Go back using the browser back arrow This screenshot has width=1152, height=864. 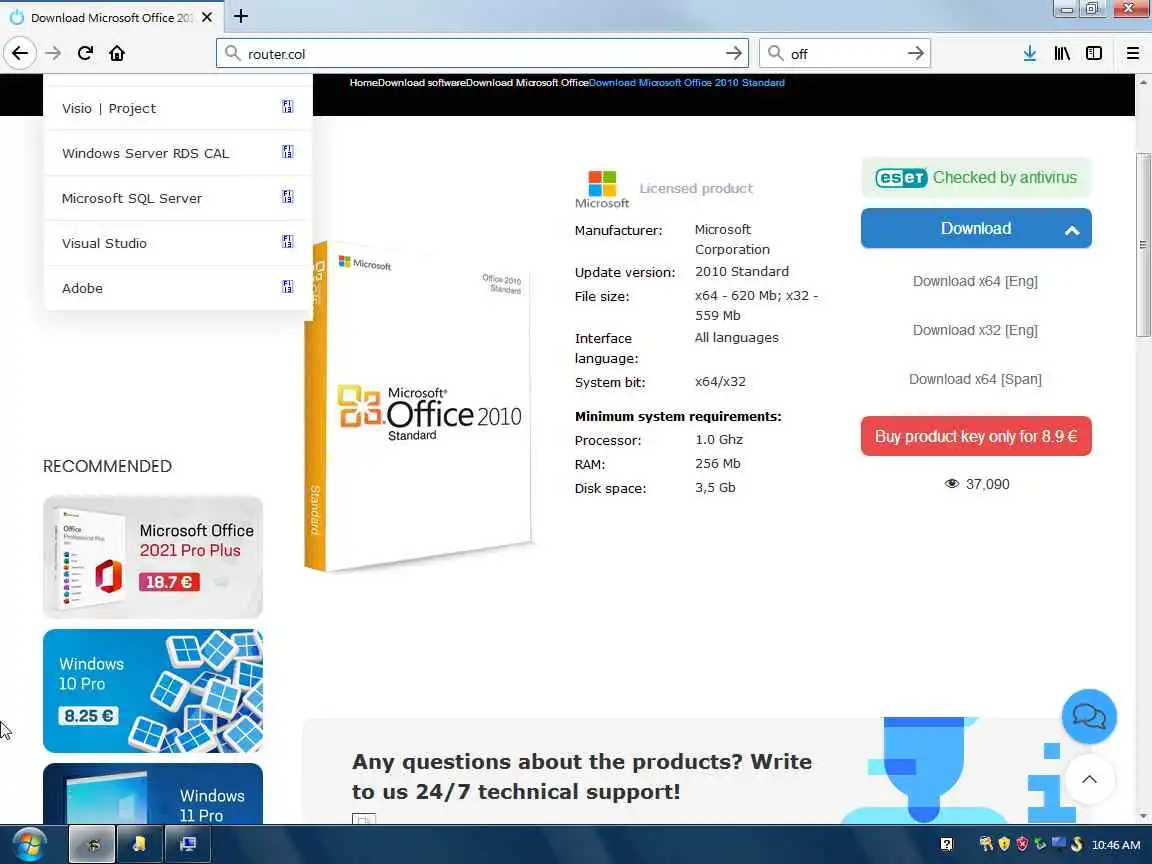[20, 53]
